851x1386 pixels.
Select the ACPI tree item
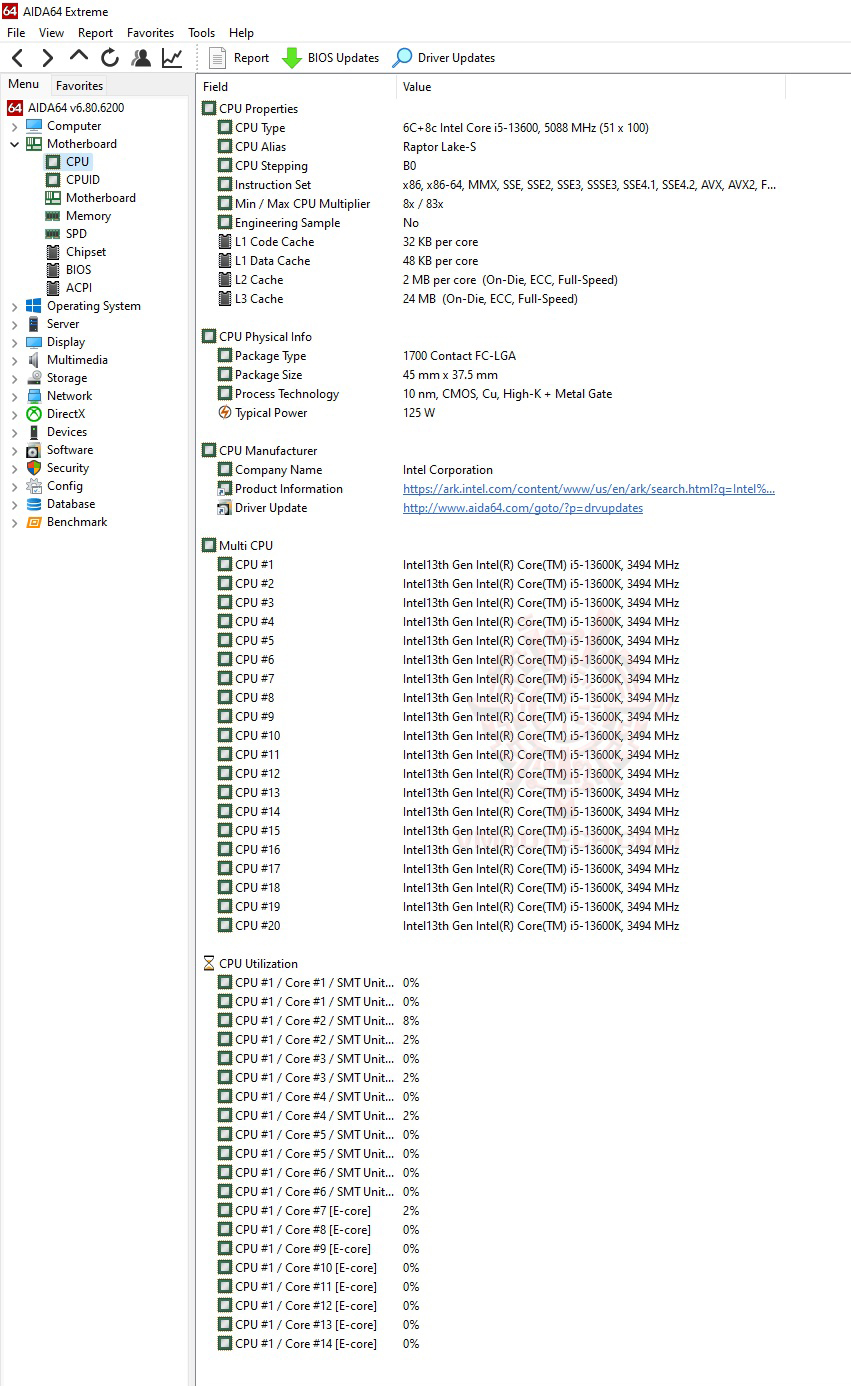(79, 288)
